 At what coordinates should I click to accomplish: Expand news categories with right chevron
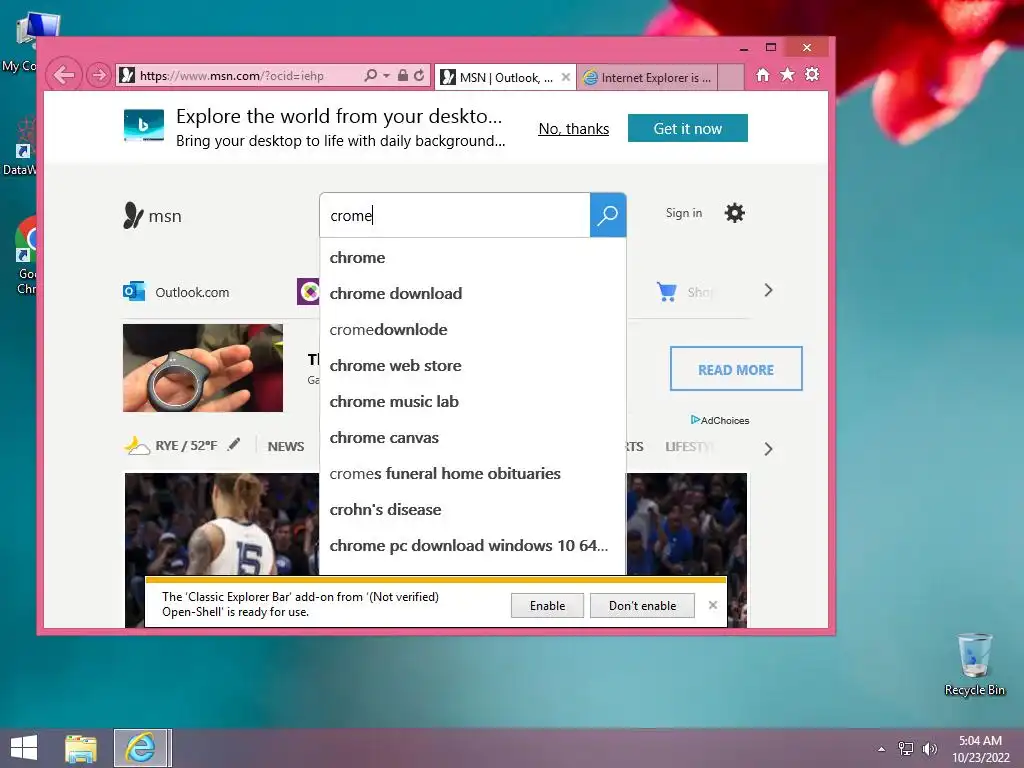pyautogui.click(x=769, y=449)
